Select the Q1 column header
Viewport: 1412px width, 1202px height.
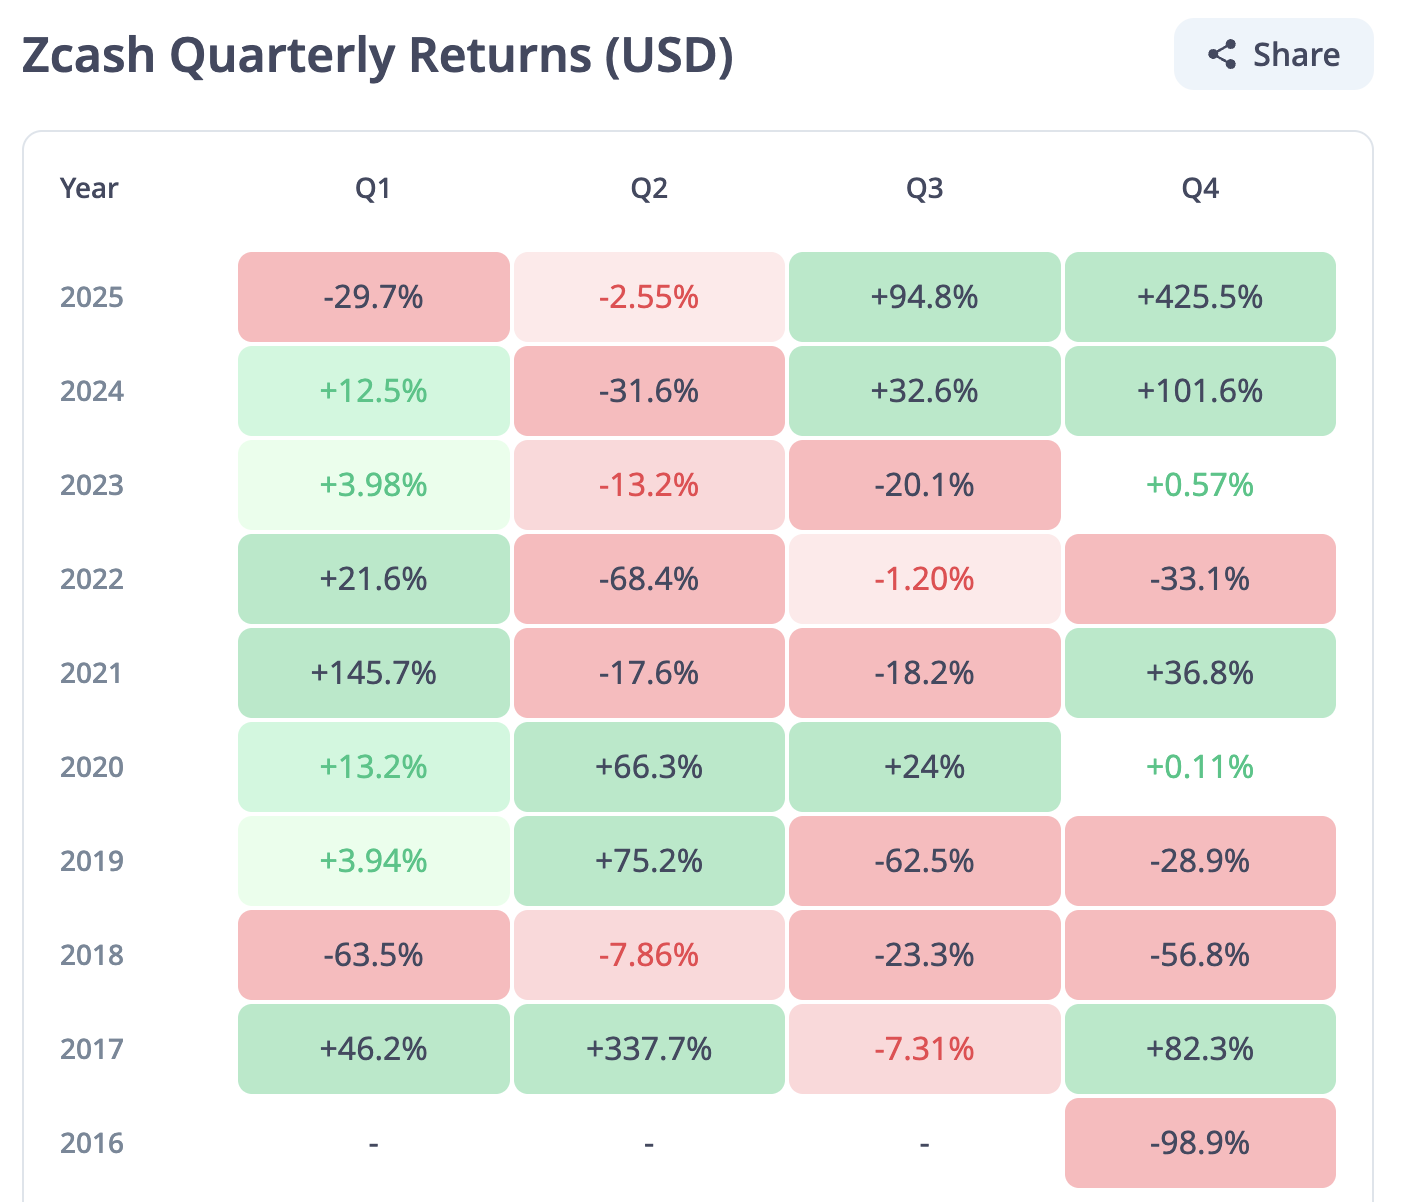click(373, 187)
